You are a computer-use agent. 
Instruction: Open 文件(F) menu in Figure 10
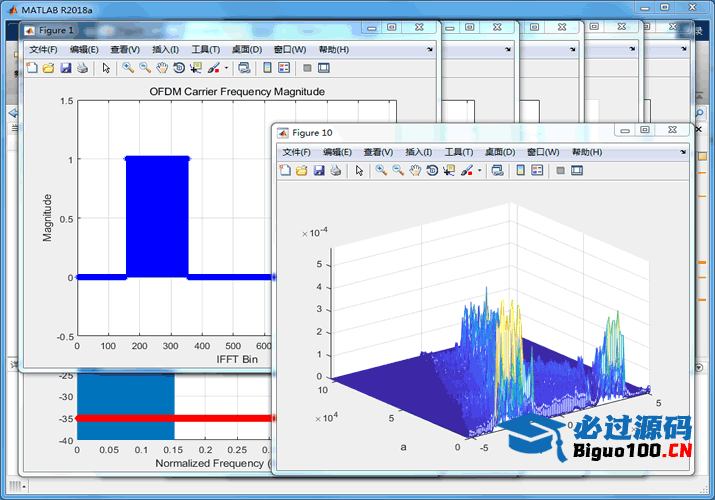point(296,152)
